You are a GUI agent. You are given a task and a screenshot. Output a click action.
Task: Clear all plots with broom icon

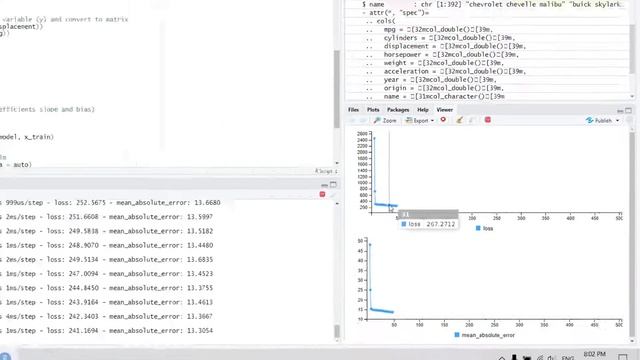(x=460, y=120)
